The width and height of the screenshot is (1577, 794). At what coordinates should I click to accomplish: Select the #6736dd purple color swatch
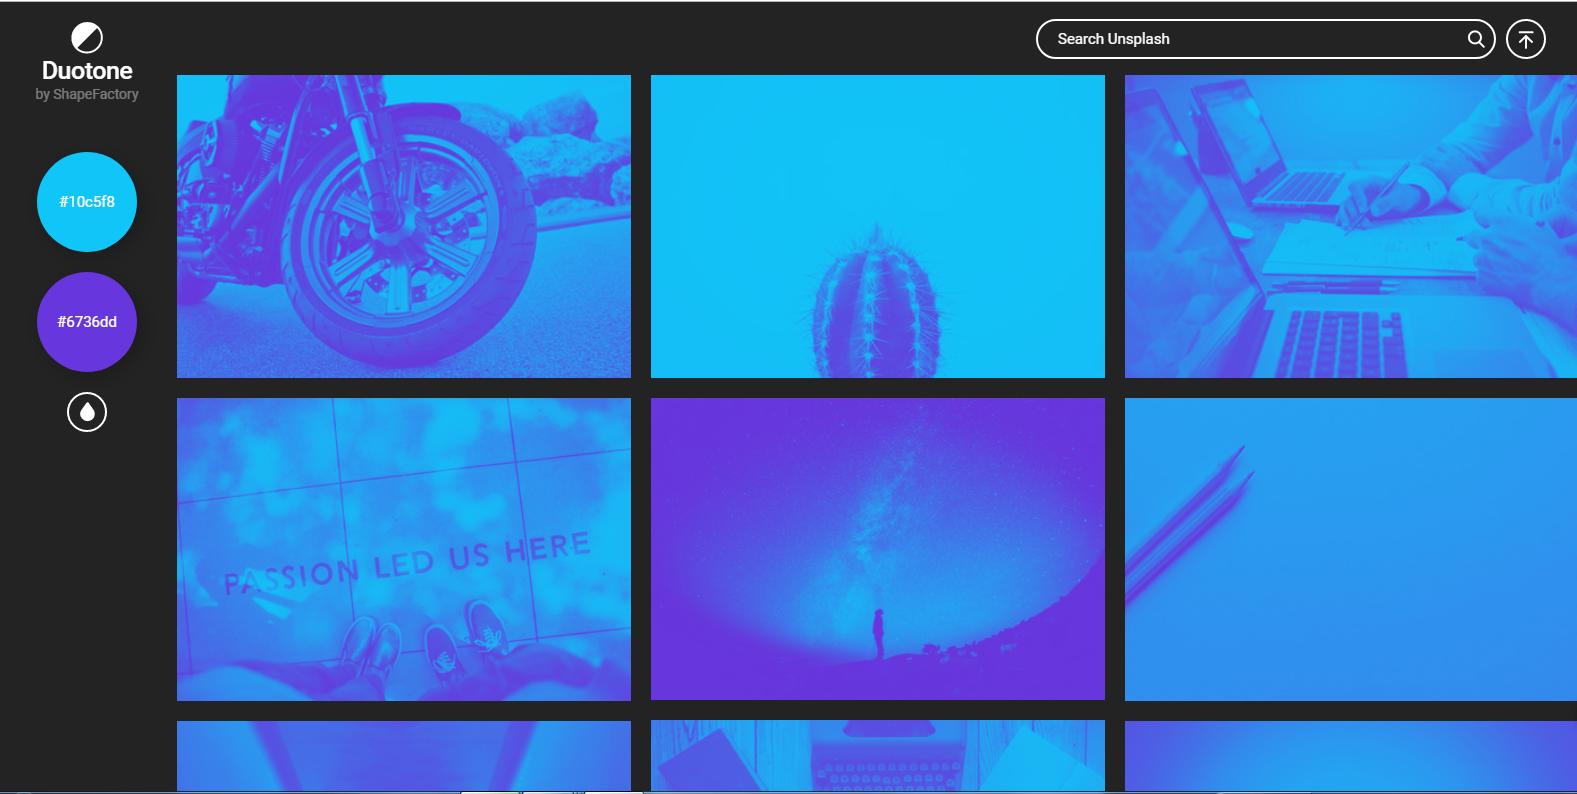87,322
